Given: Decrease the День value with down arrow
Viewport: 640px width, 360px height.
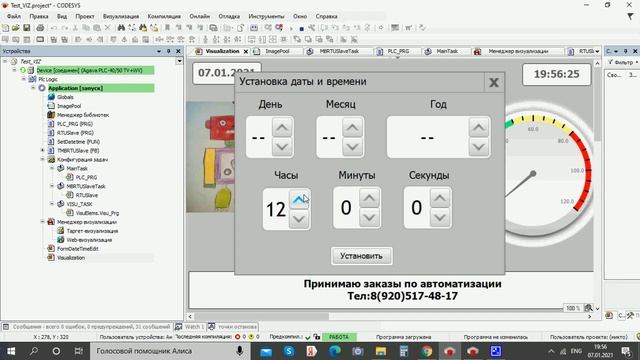Looking at the screenshot, I should tap(282, 147).
